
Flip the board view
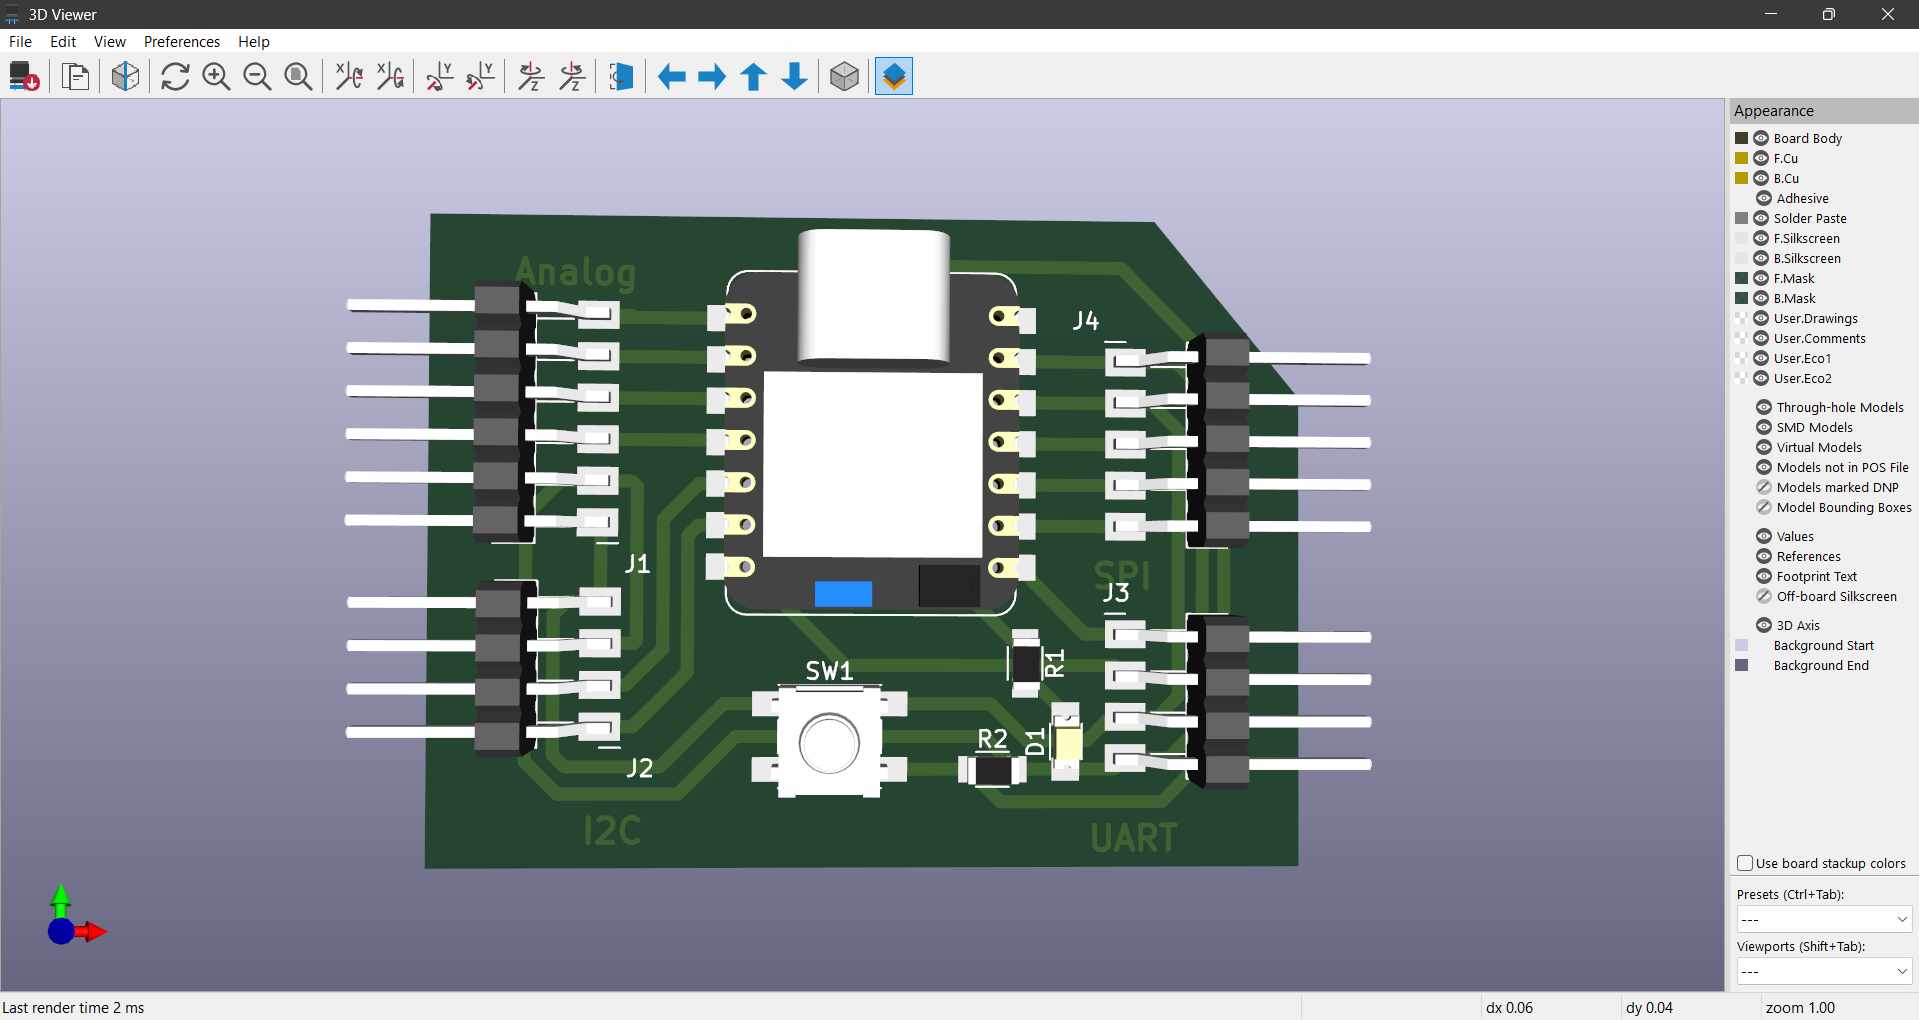click(x=620, y=76)
